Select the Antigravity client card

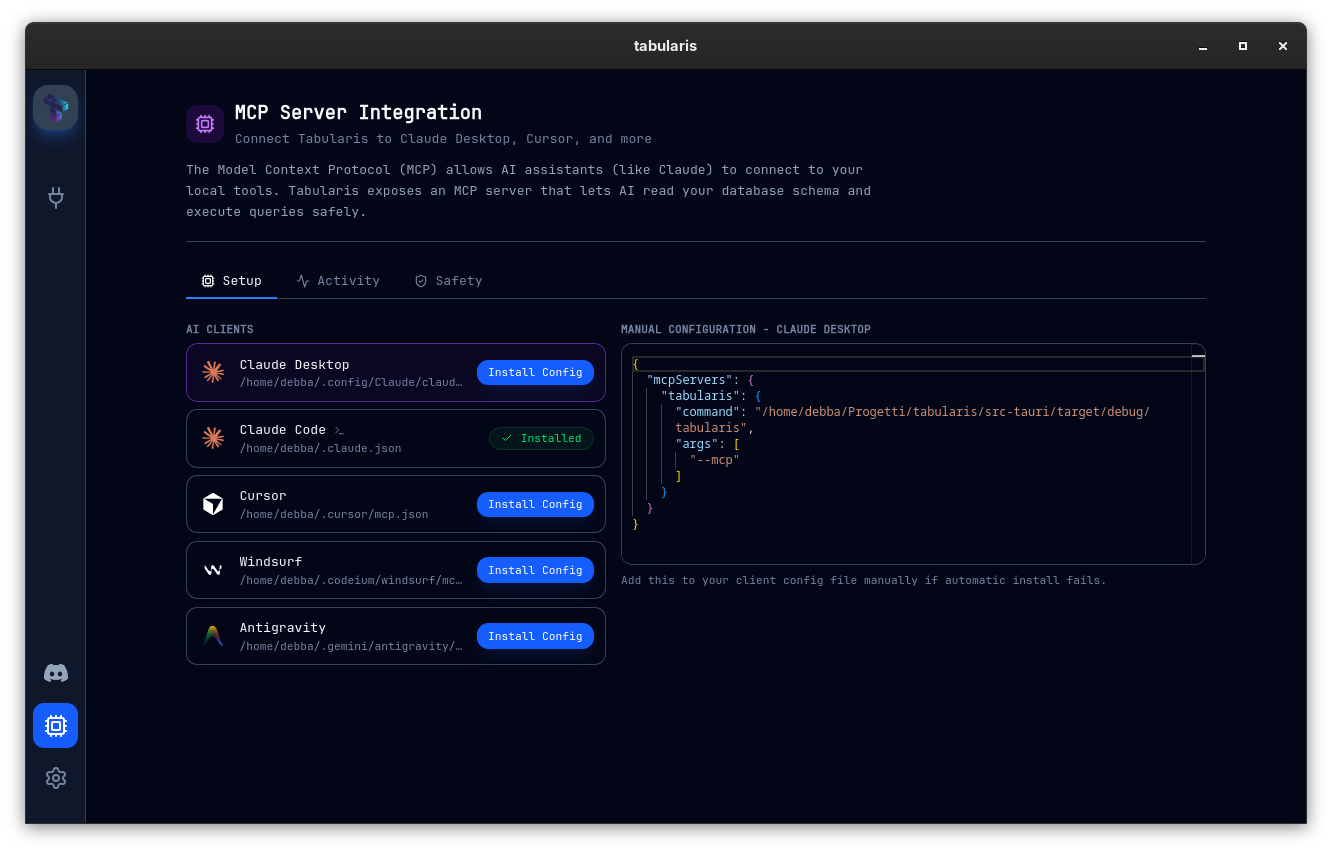pos(396,636)
